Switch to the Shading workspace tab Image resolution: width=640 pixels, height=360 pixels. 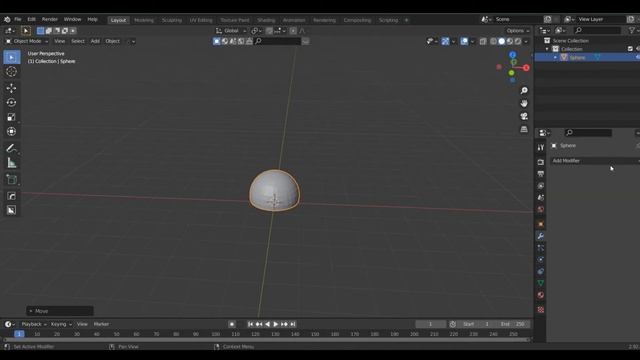[266, 20]
